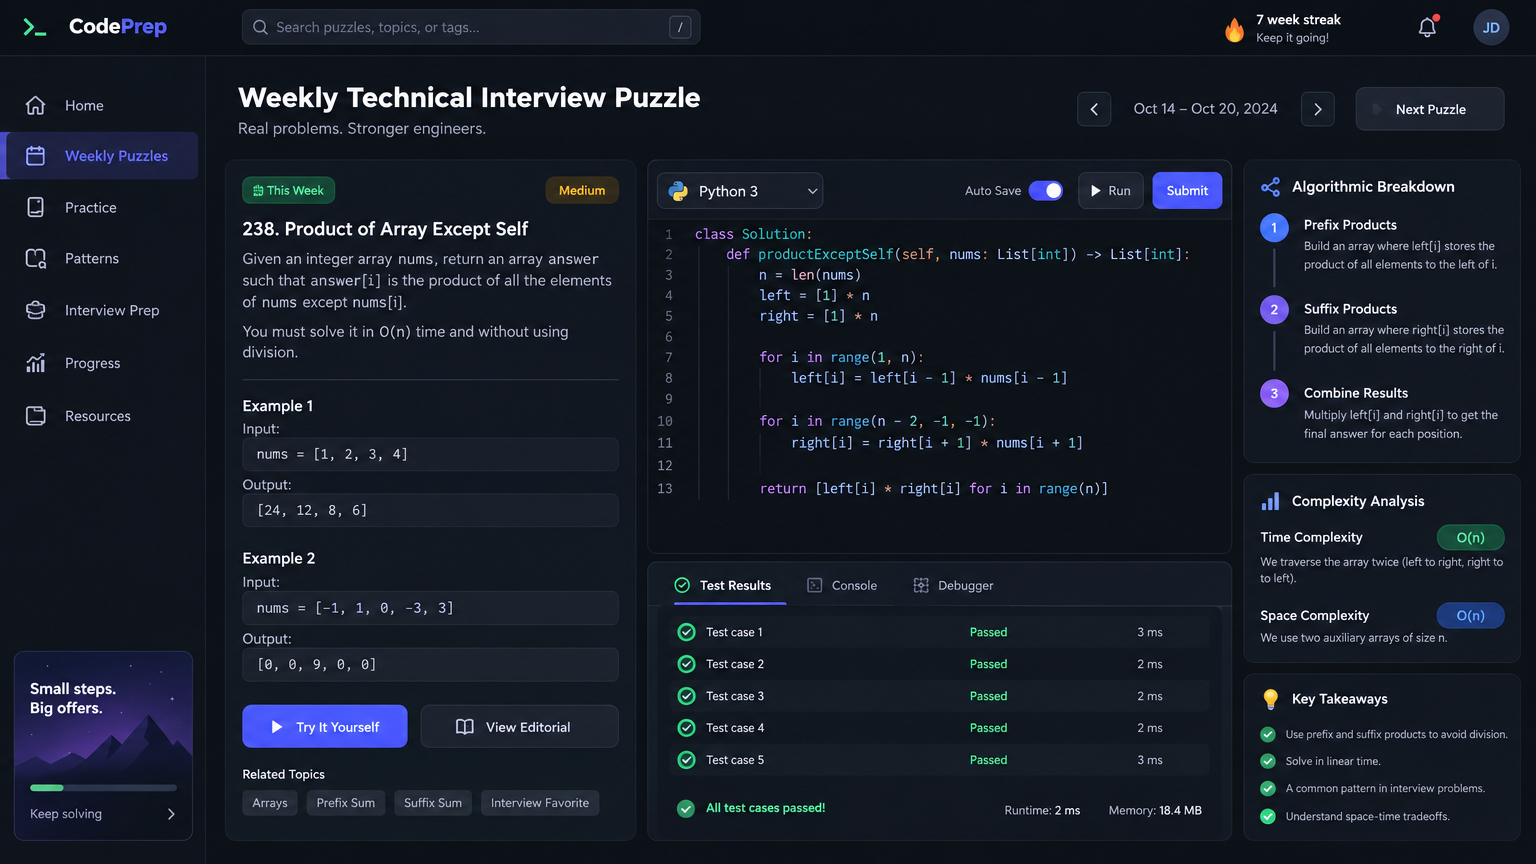Click the Medium difficulty badge
This screenshot has height=864, width=1536.
[x=582, y=190]
